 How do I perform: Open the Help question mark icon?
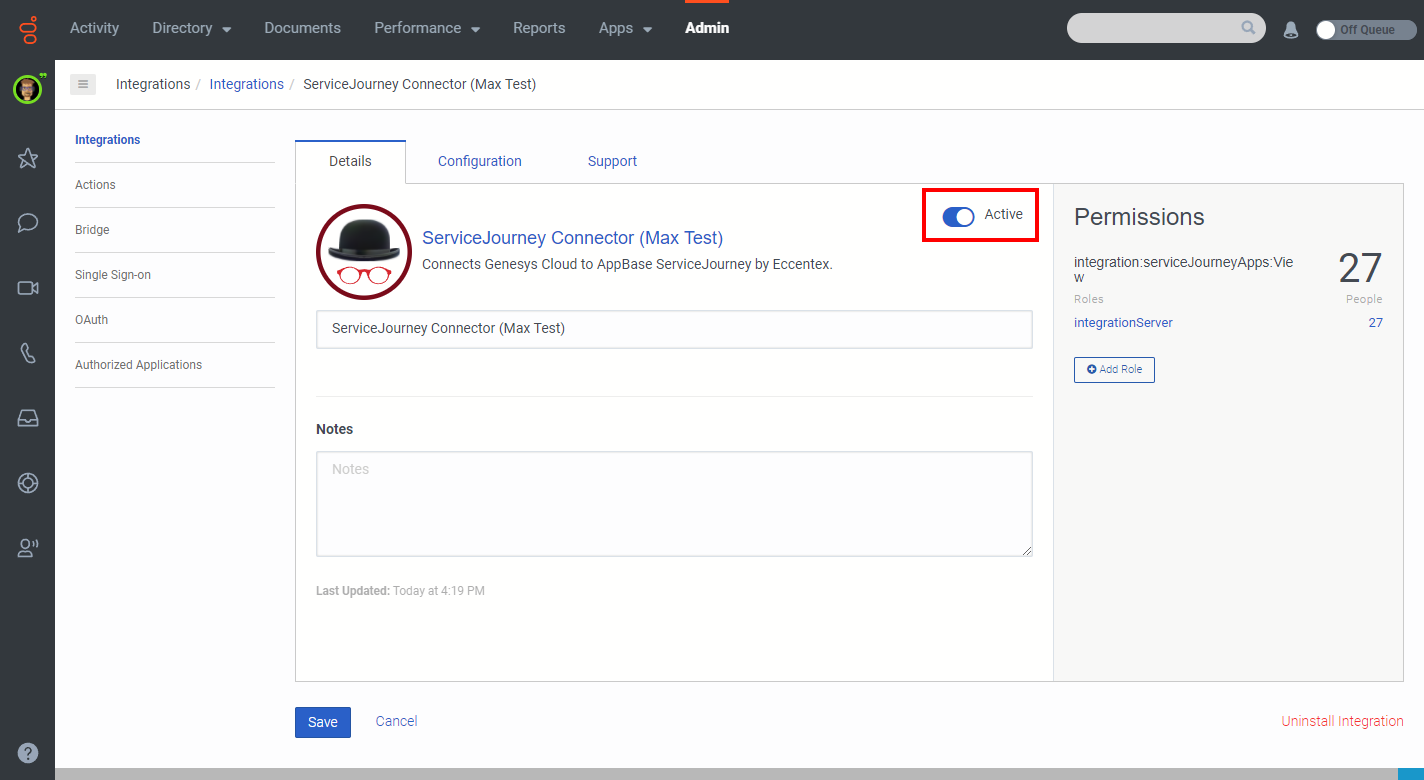click(x=28, y=753)
